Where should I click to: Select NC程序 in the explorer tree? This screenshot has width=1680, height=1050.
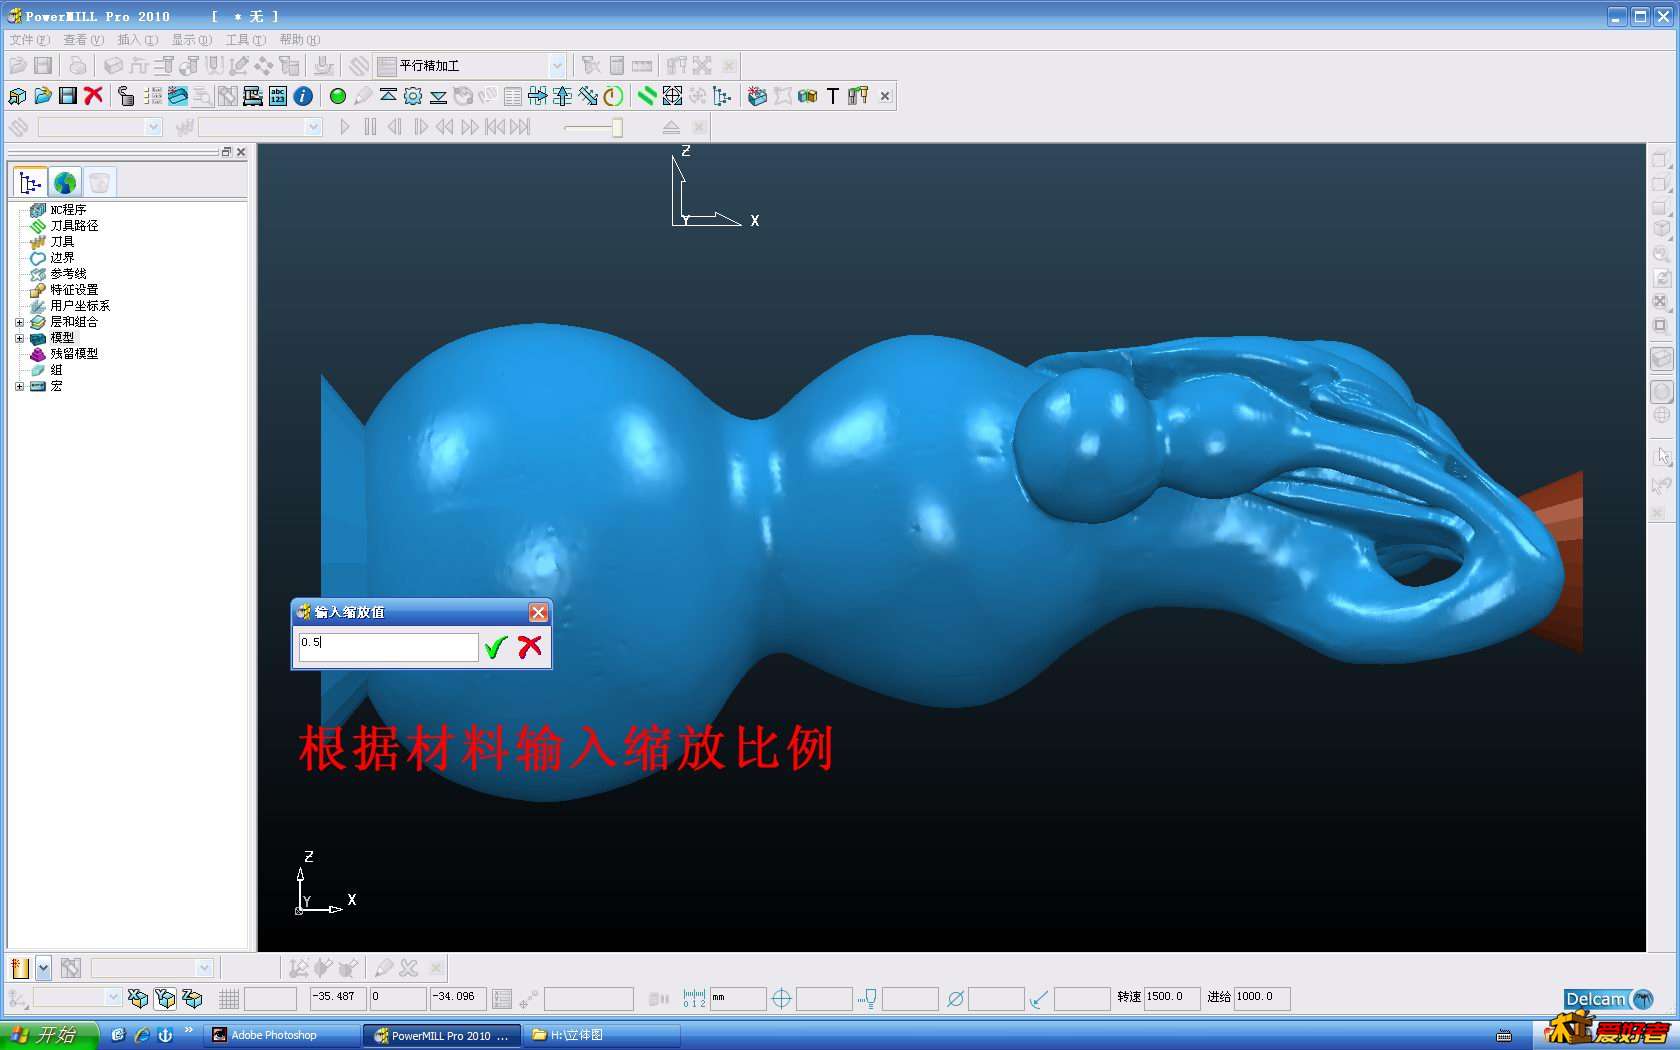pos(68,210)
